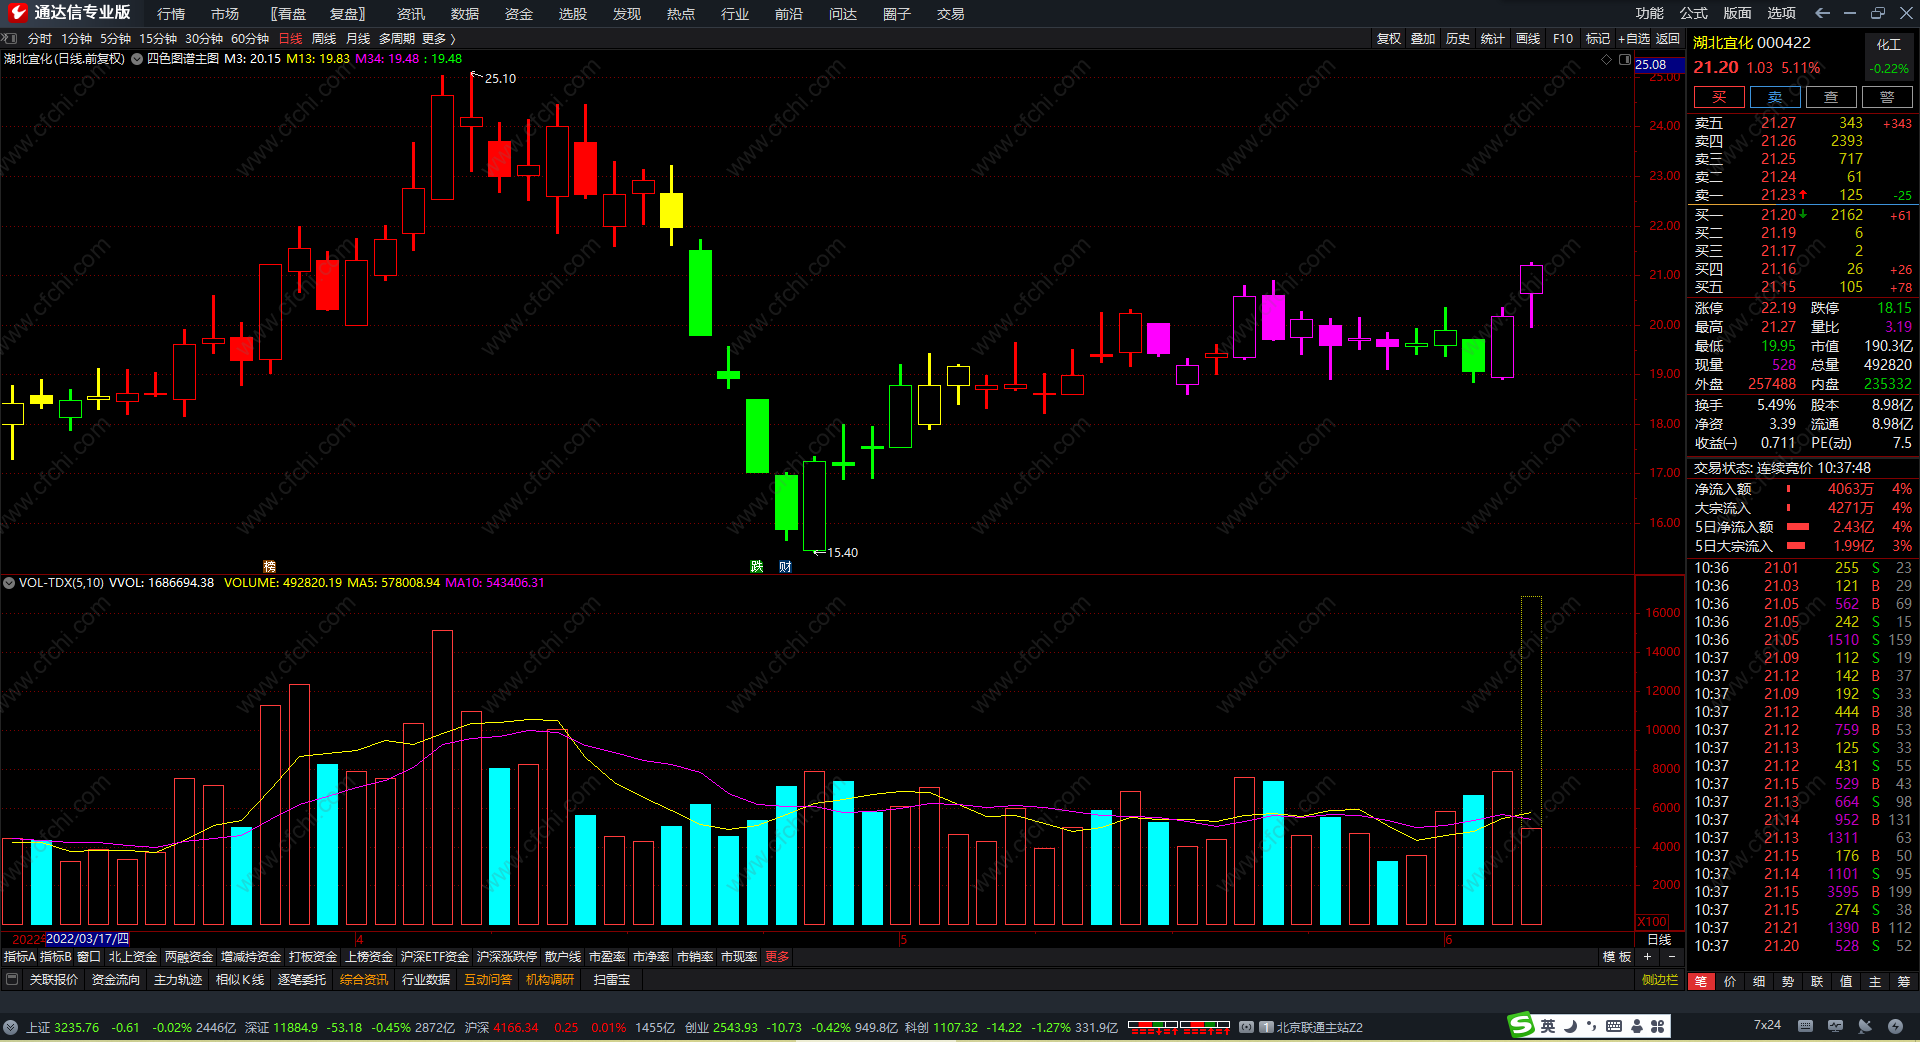Open the 公式 menu
This screenshot has height=1042, width=1920.
coord(1694,13)
